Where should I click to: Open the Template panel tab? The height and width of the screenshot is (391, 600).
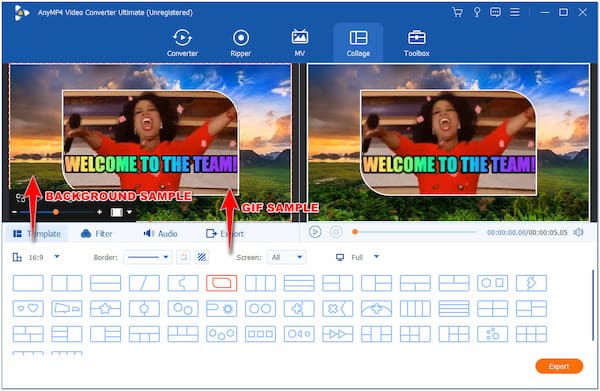point(37,234)
